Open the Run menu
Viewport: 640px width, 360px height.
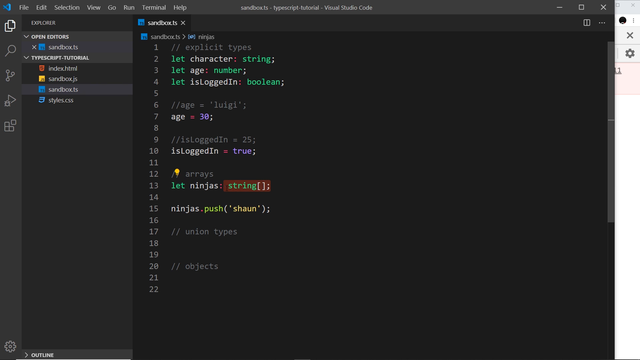[129, 7]
